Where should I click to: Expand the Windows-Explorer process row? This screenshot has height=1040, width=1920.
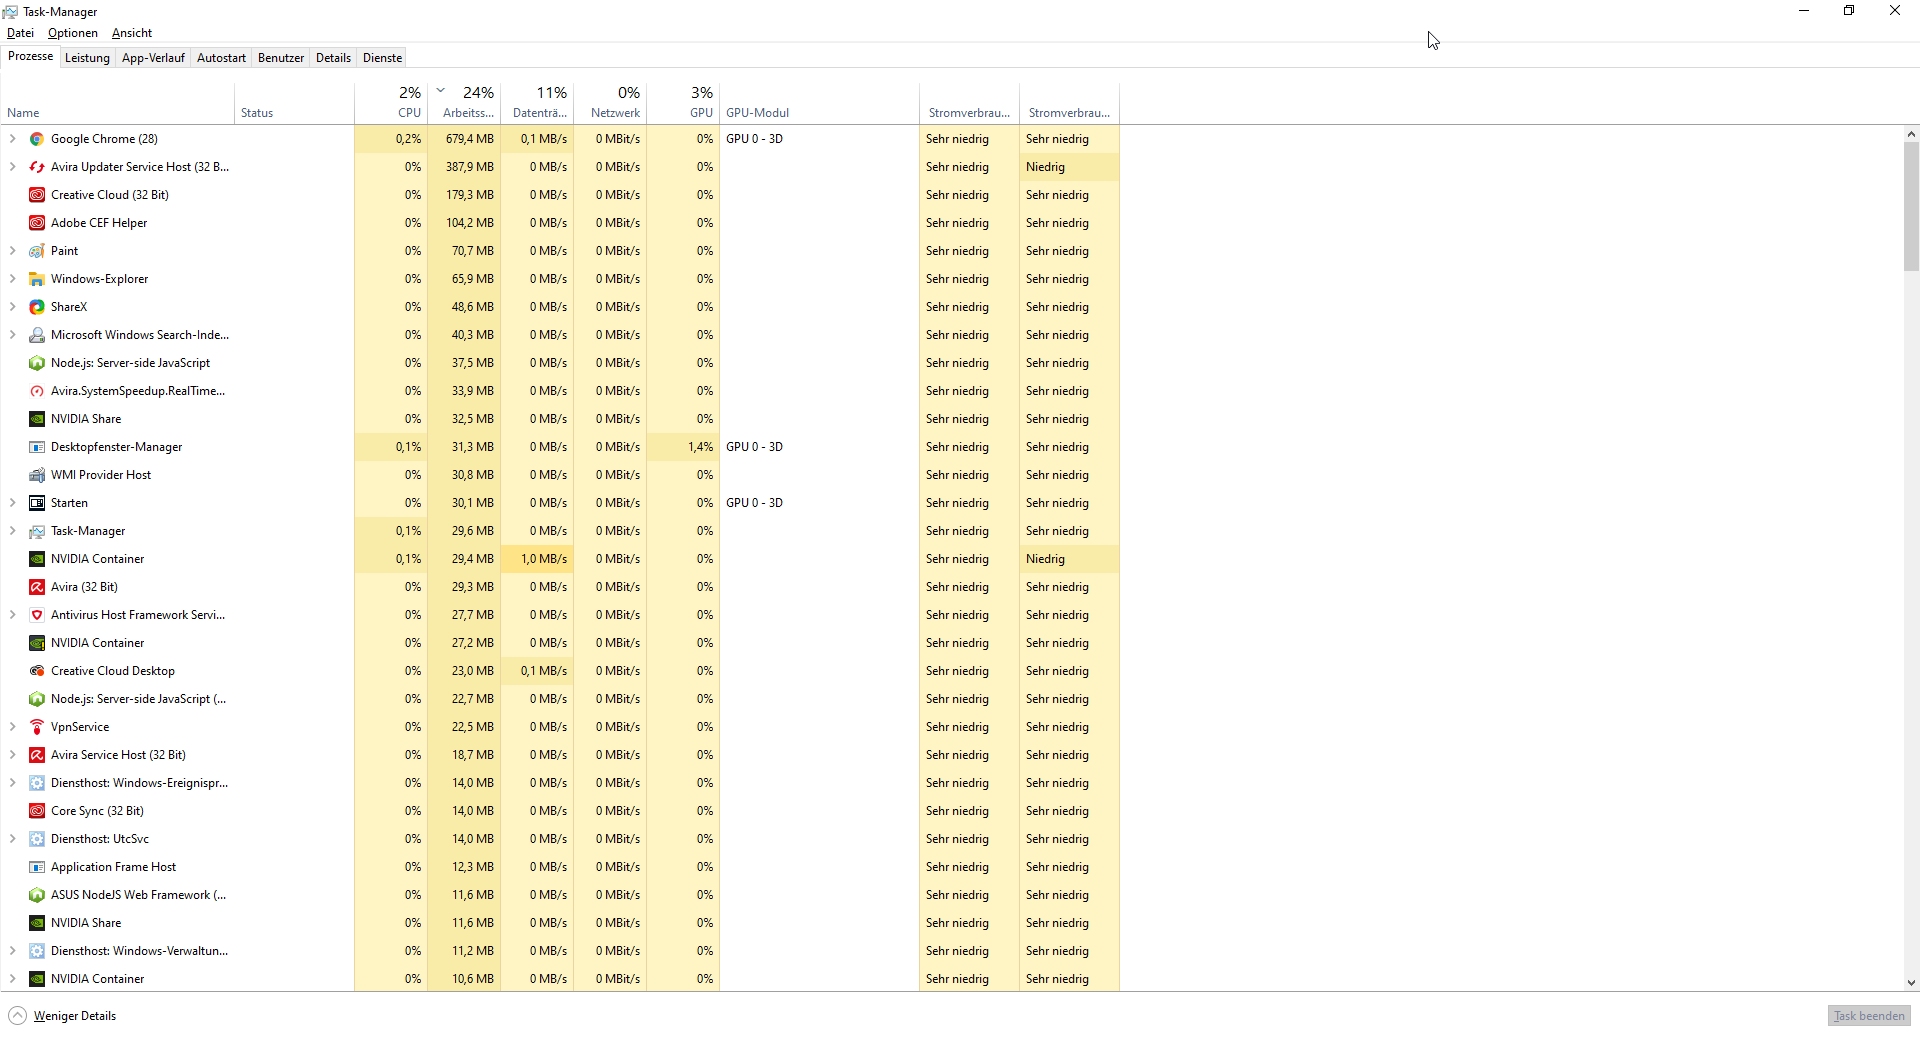(13, 279)
